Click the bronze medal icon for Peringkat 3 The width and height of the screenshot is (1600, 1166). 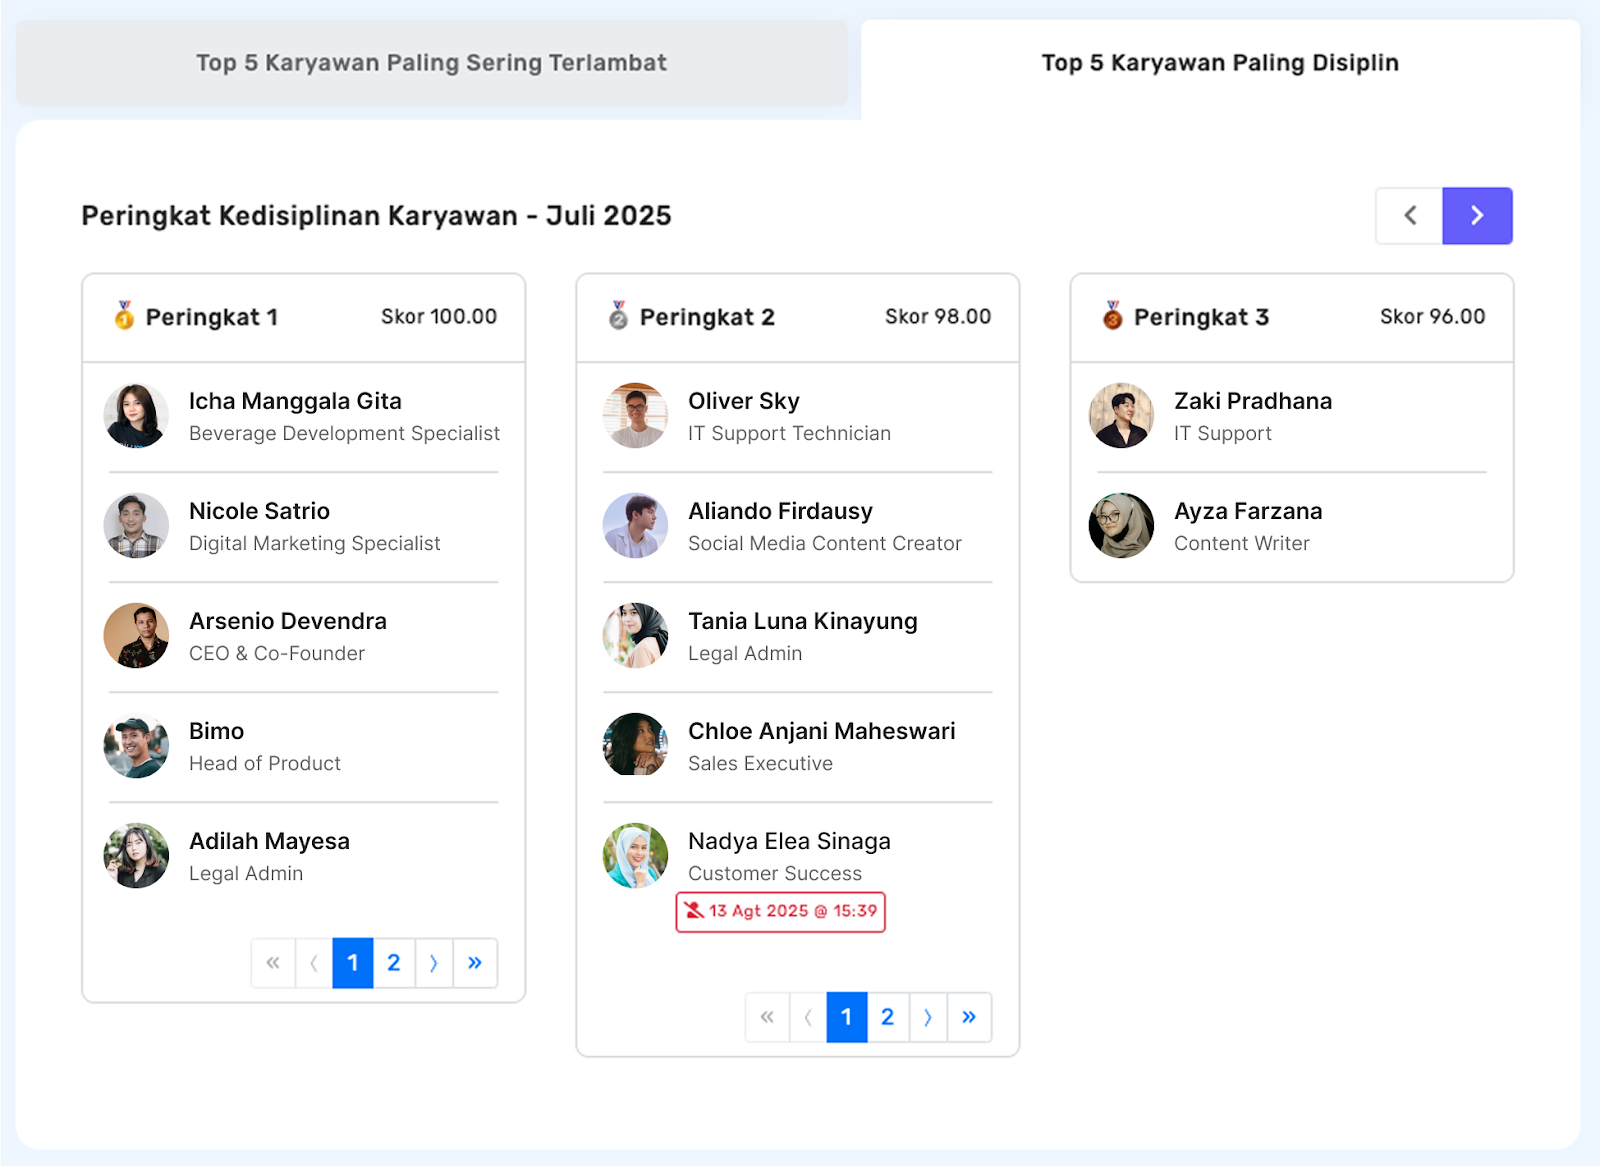1112,316
